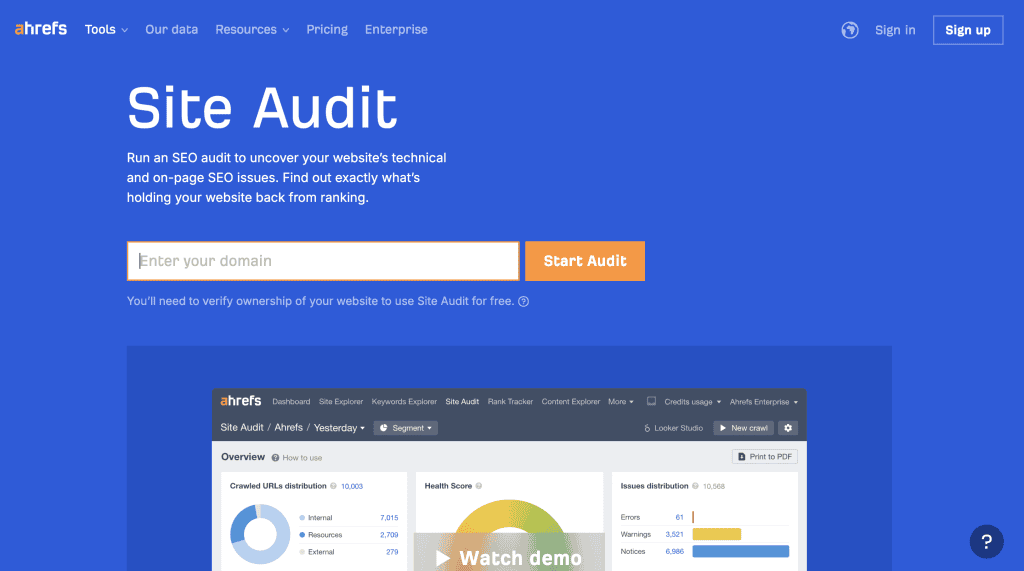The width and height of the screenshot is (1024, 571).
Task: Play the Watch demo video
Action: 509,557
